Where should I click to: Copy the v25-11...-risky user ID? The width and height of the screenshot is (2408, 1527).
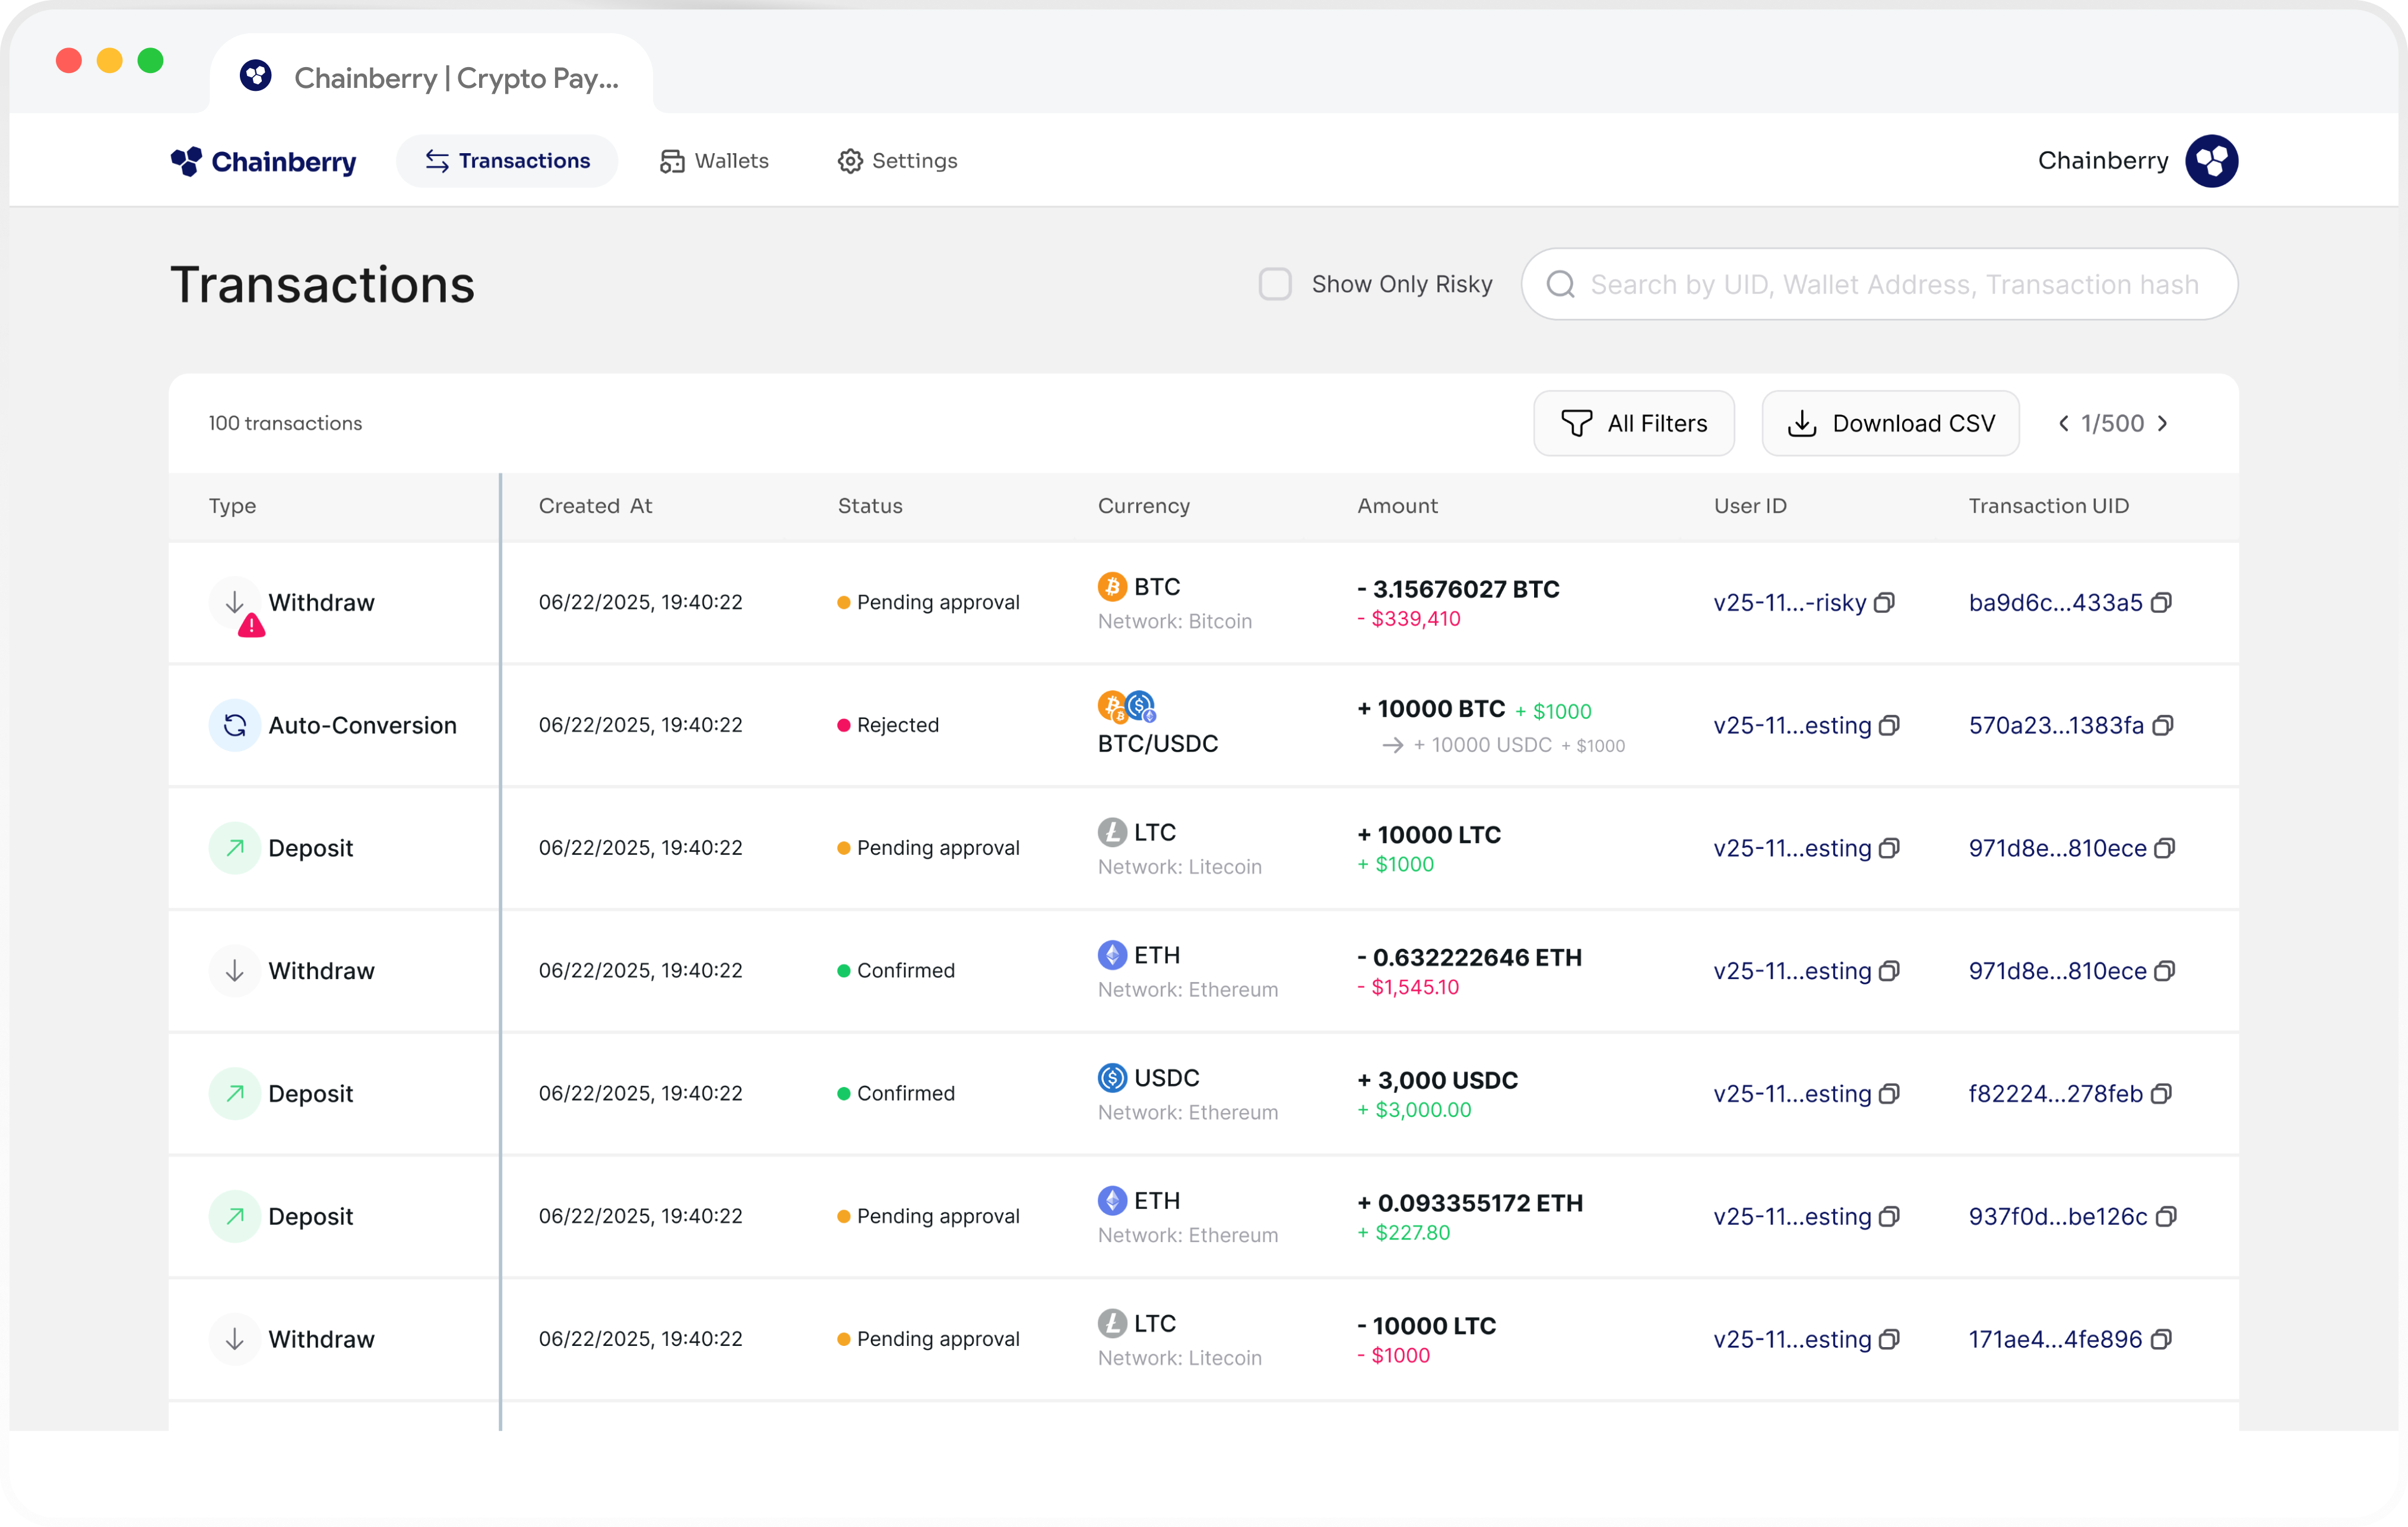point(1884,603)
